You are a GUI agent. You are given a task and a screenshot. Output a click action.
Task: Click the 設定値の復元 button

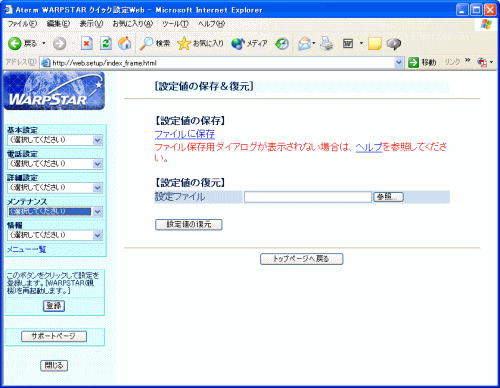189,225
